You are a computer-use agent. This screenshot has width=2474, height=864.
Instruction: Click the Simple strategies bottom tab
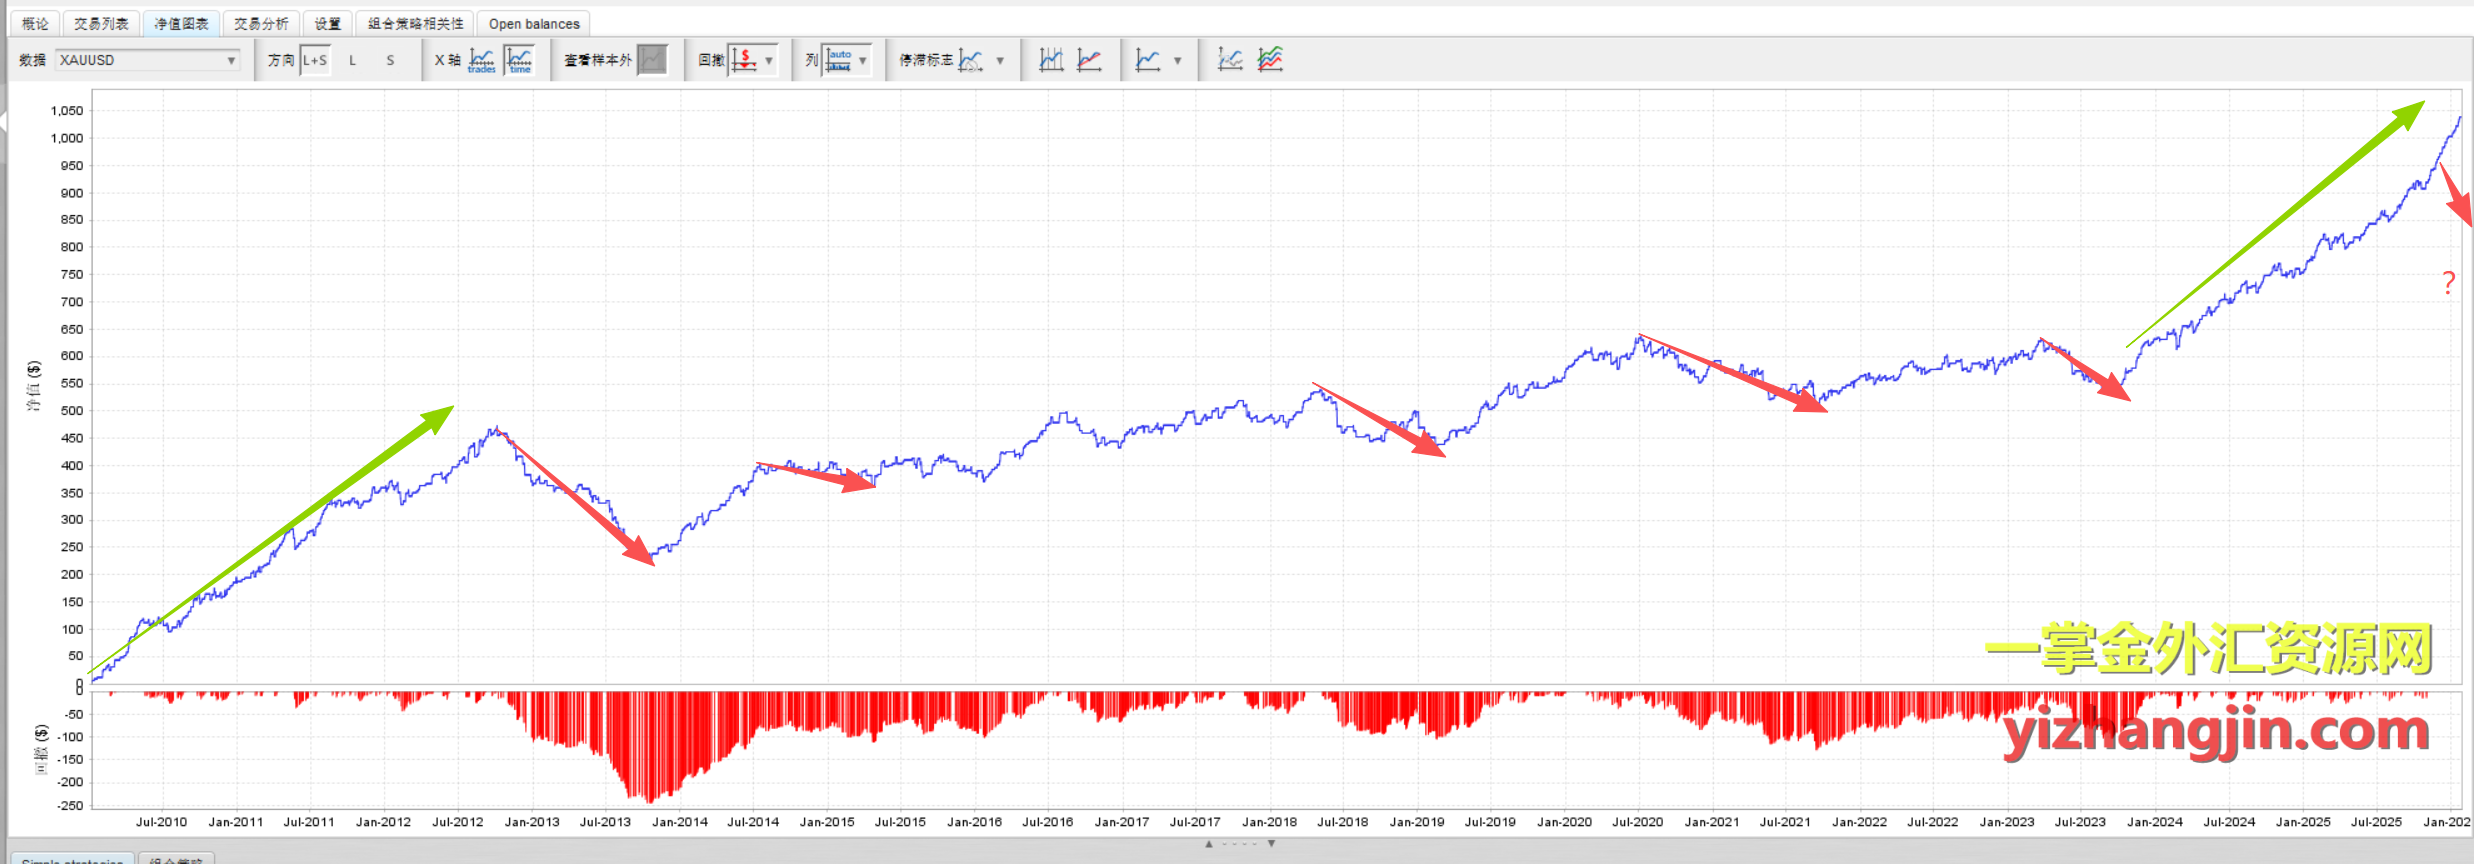(x=70, y=859)
